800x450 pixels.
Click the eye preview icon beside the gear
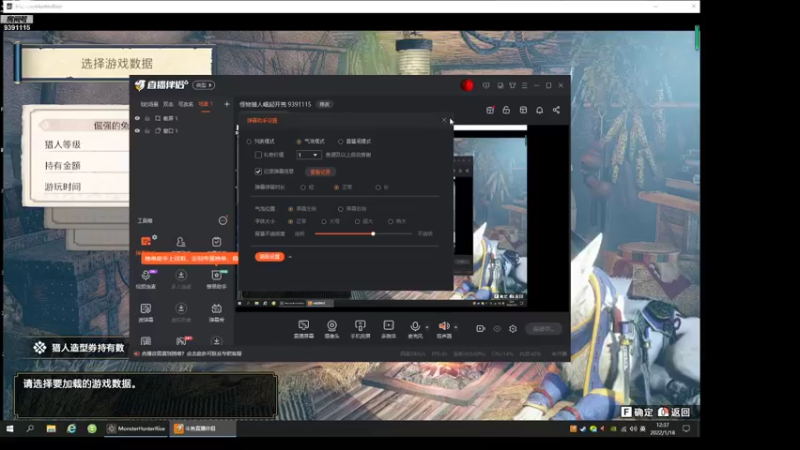497,329
